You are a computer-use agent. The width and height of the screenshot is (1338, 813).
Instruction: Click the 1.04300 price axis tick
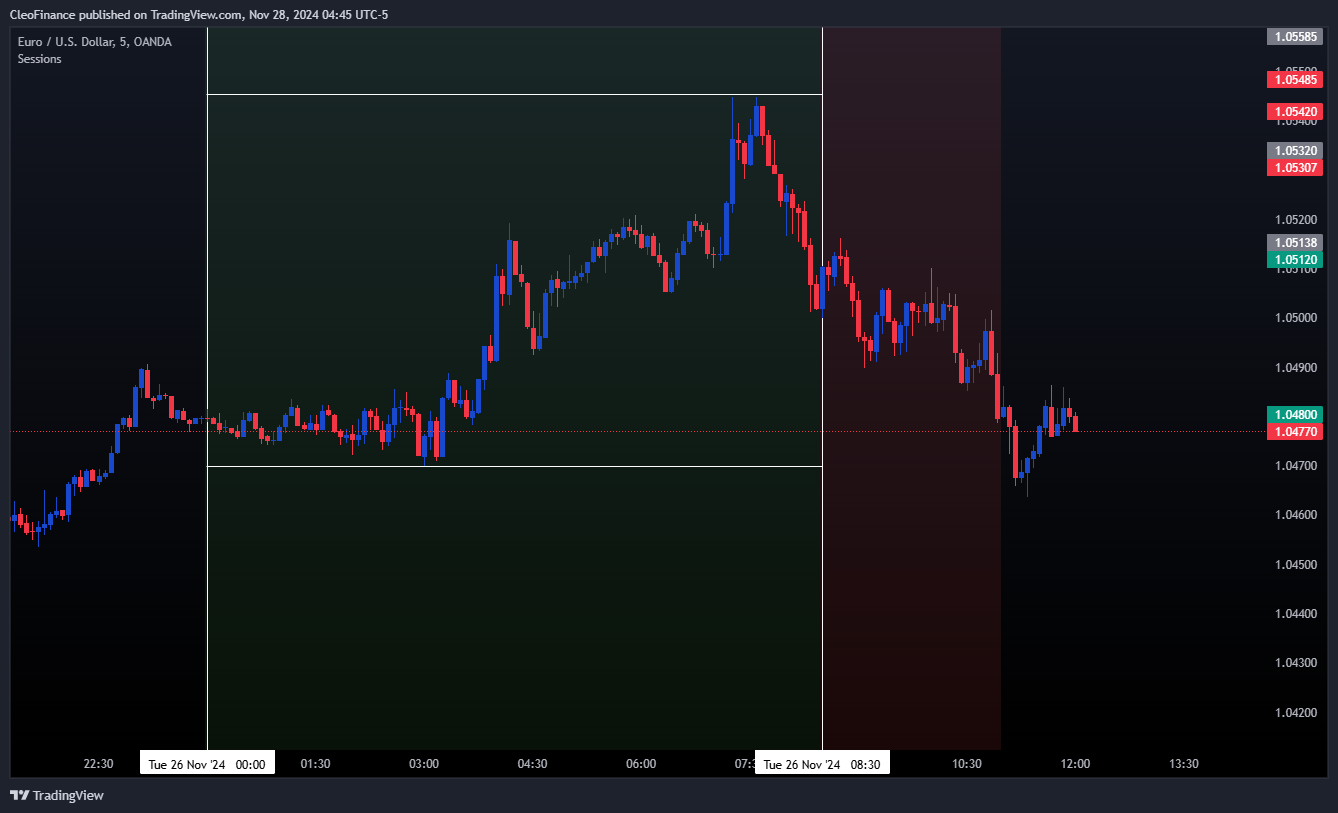point(1295,663)
